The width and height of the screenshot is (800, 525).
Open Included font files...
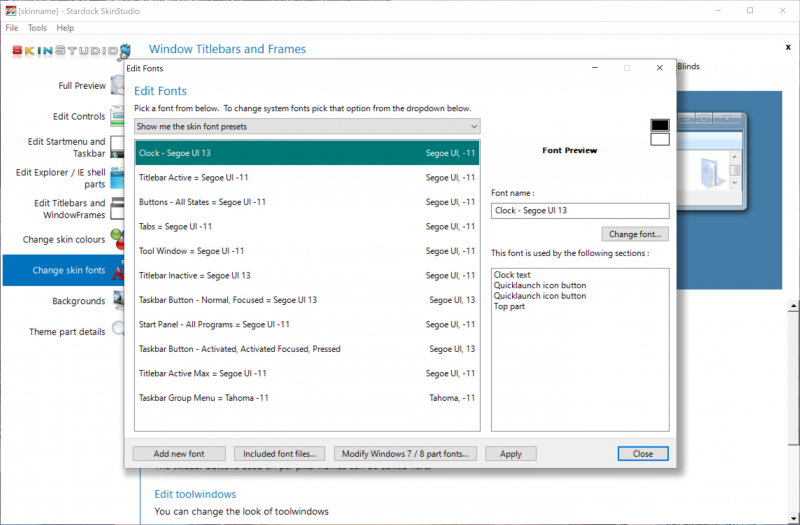click(x=279, y=453)
